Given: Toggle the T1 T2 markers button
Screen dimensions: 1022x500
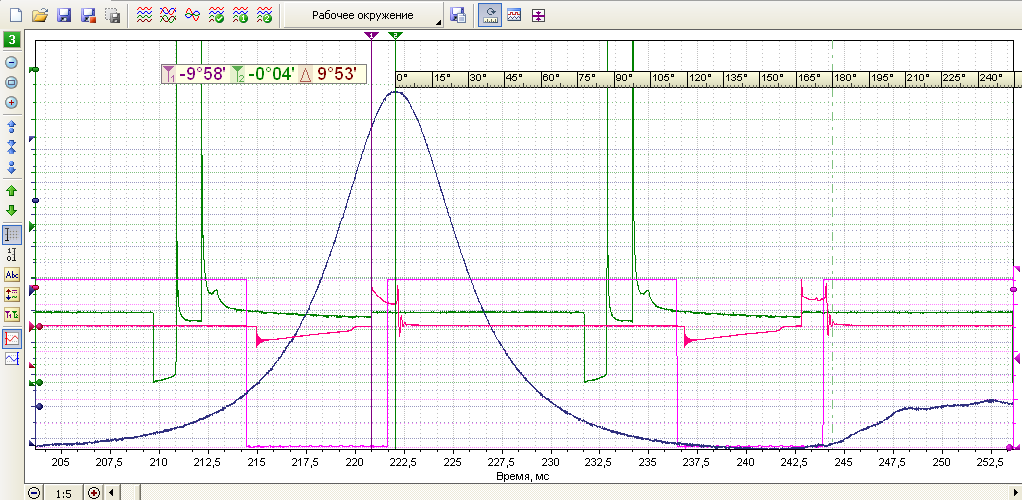Looking at the screenshot, I should click(x=12, y=316).
